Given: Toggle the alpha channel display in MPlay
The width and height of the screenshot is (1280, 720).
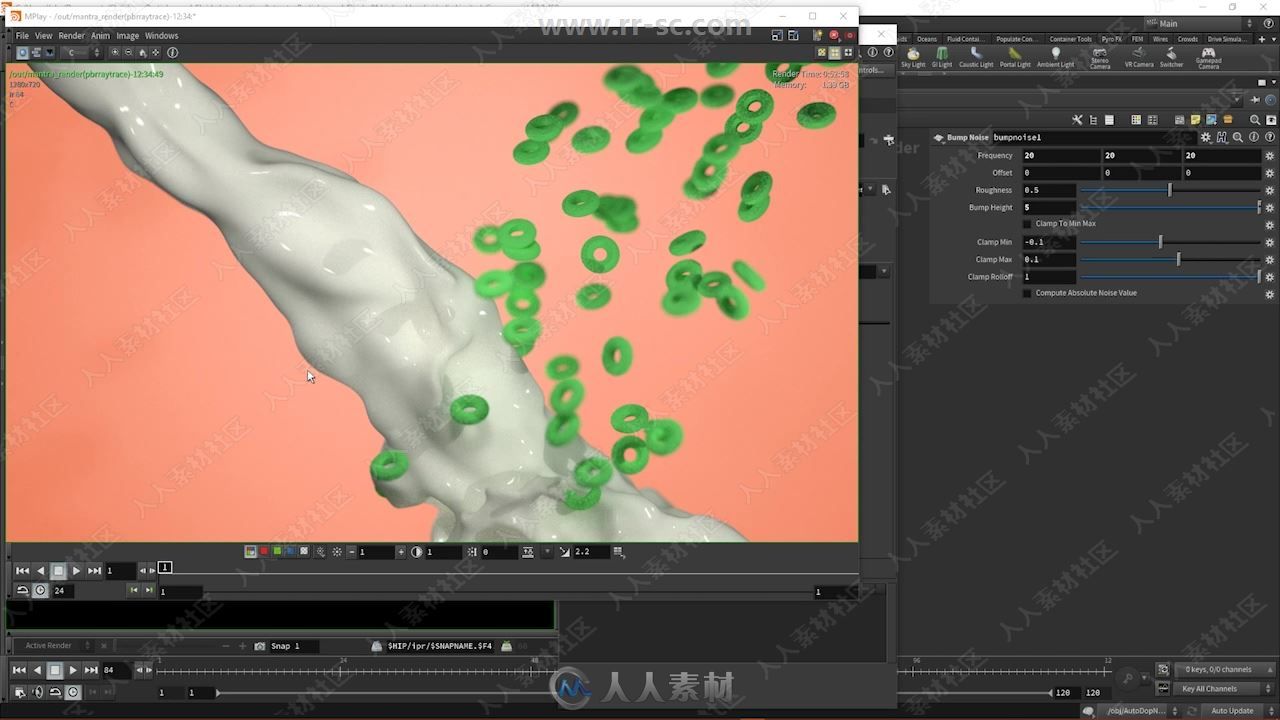Looking at the screenshot, I should pos(304,551).
